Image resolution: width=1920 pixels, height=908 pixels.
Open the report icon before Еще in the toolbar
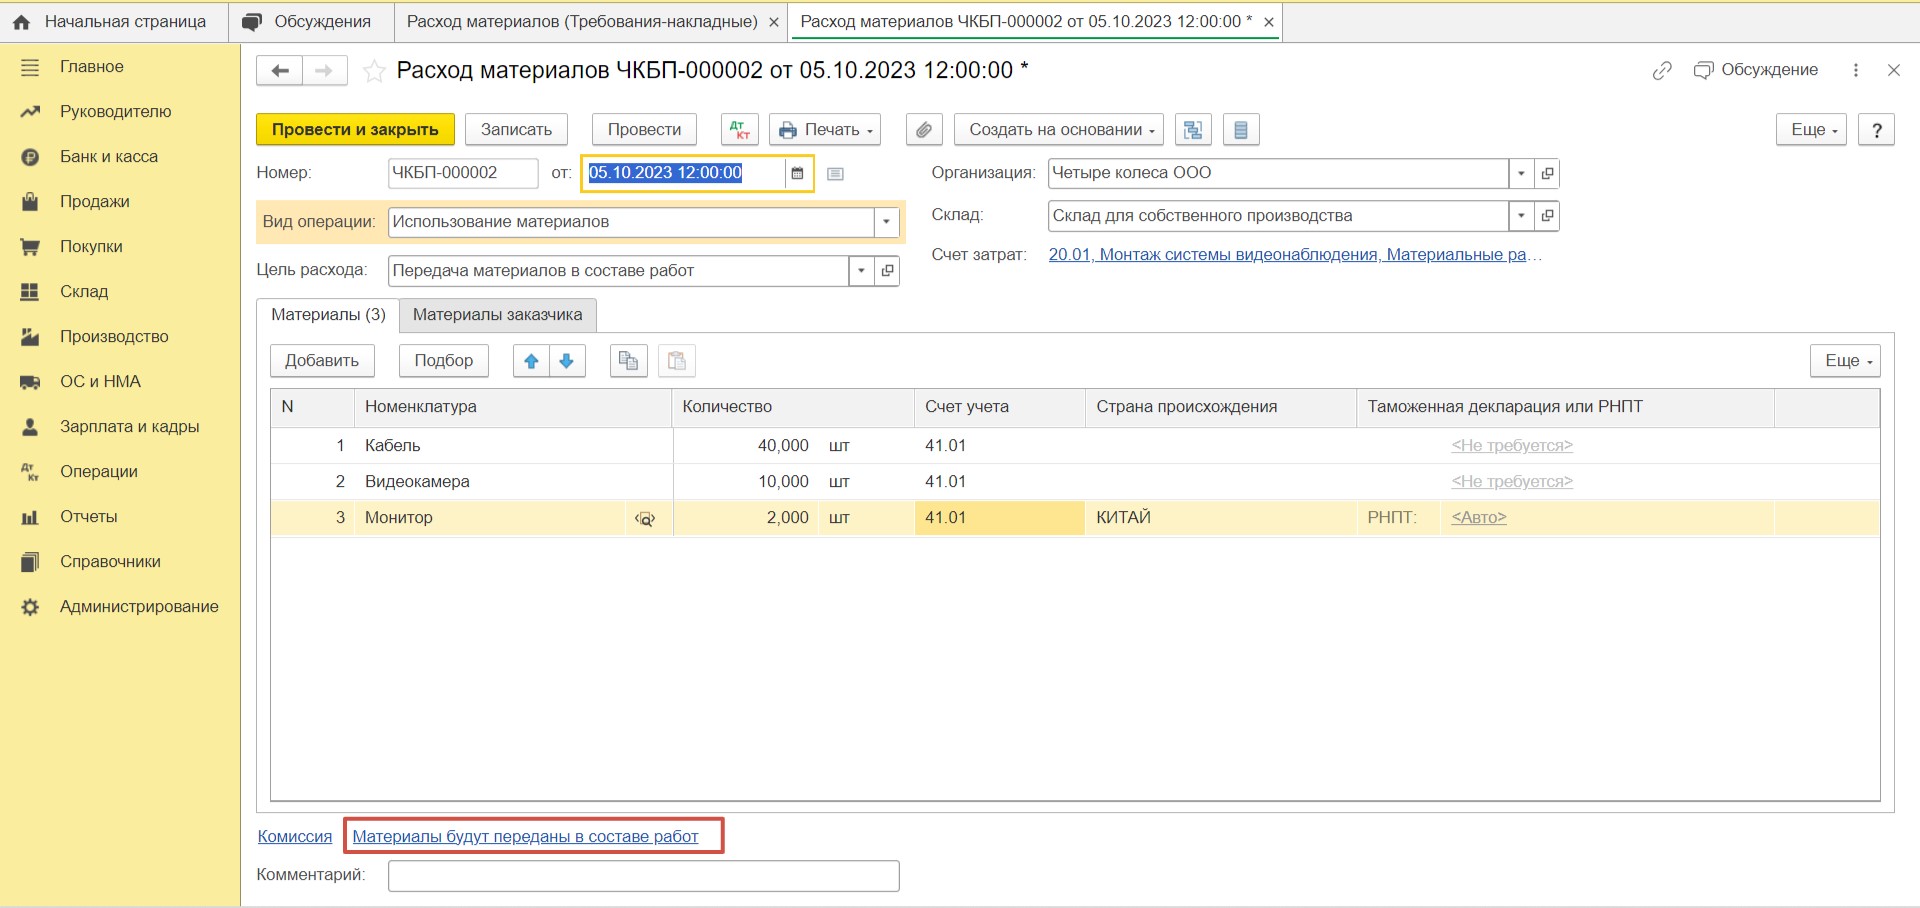pos(1241,130)
